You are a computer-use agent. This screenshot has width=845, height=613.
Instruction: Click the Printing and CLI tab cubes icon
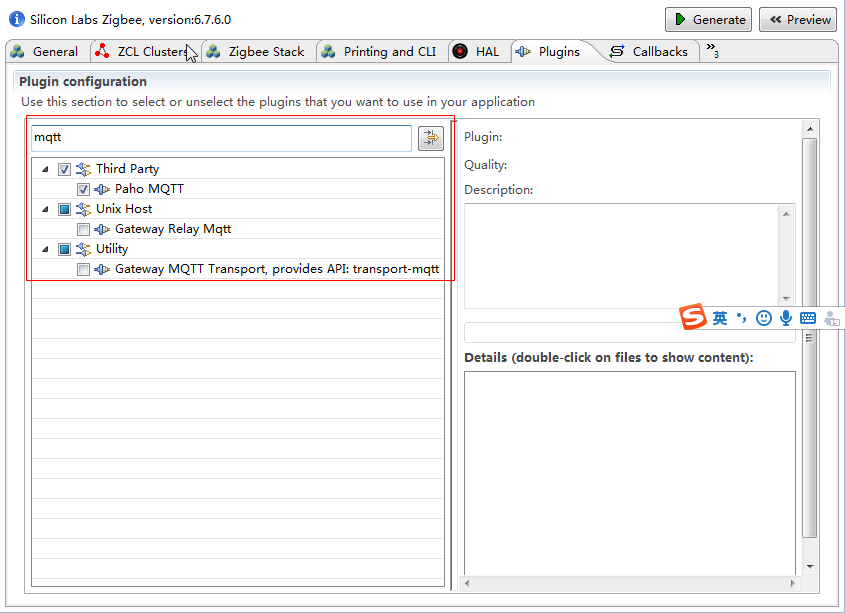coord(329,52)
